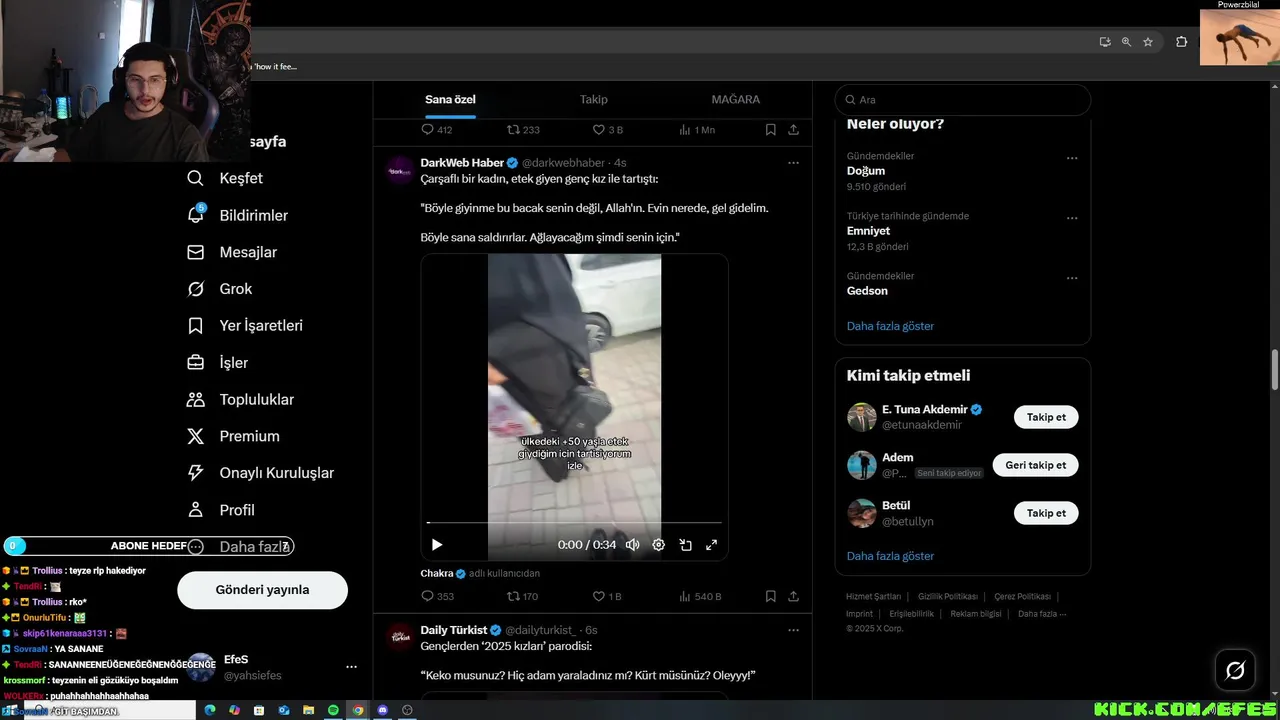1280x720 pixels.
Task: Show more follow suggestions link
Action: (x=890, y=556)
